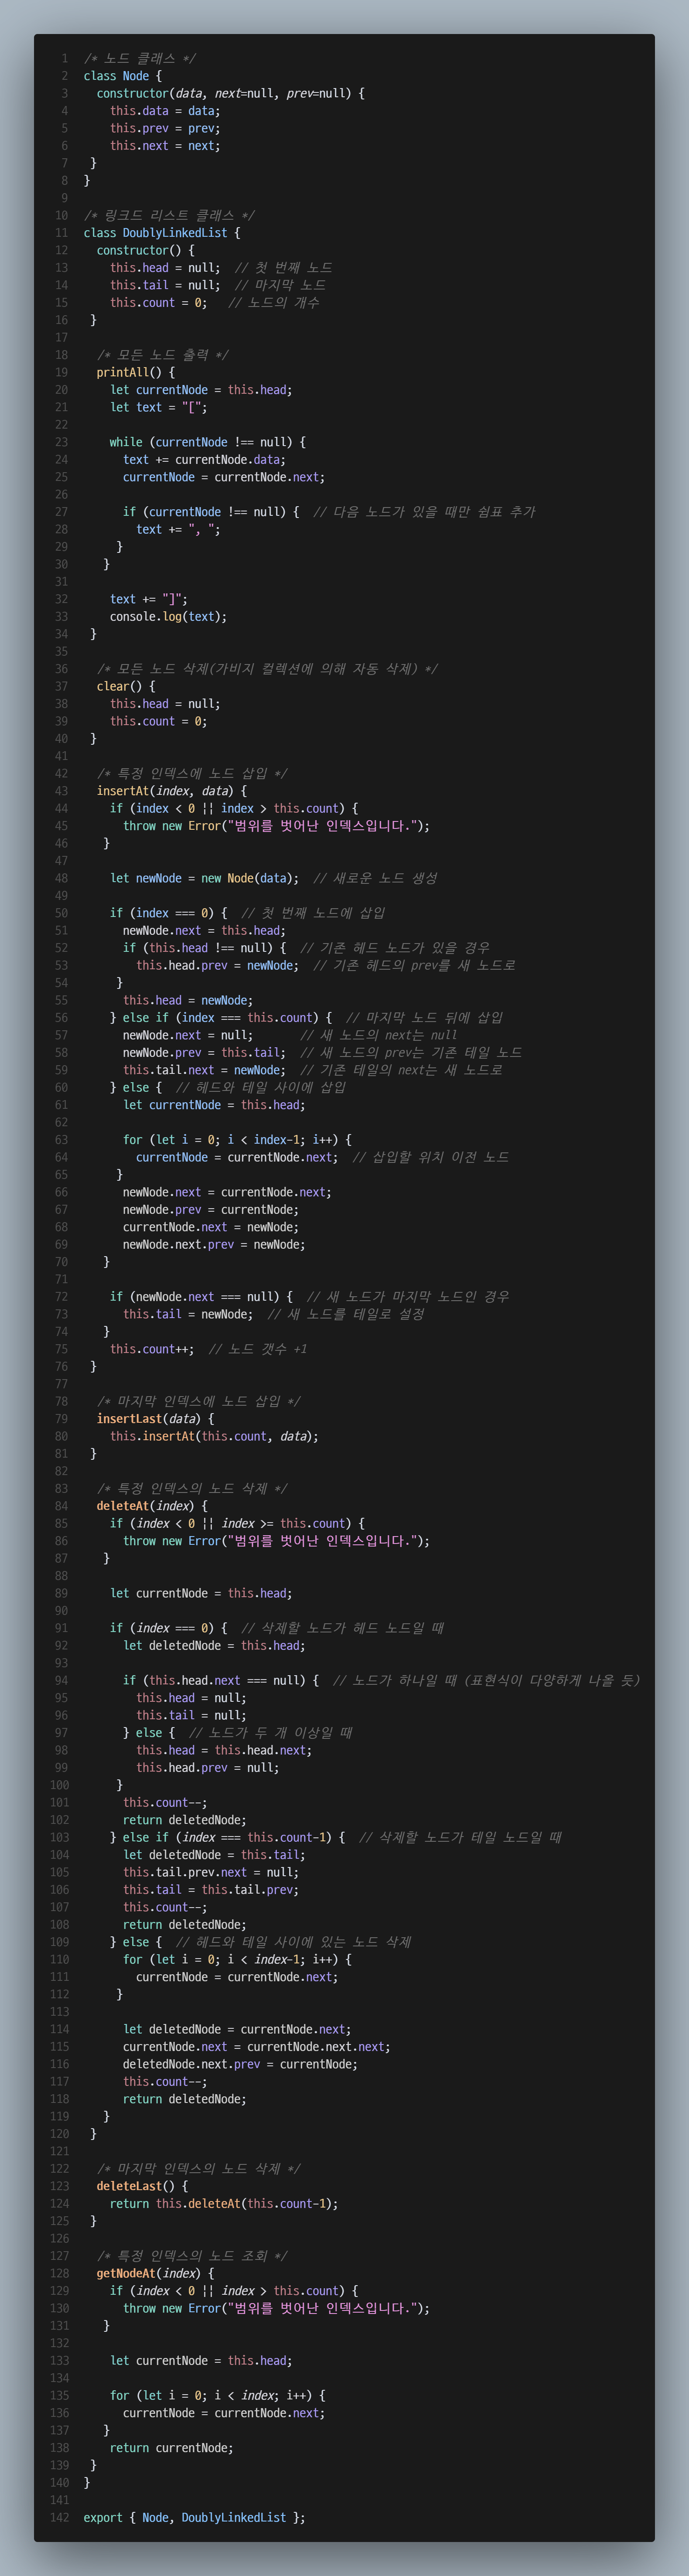Click the statement 'this.head = newNode;'

[188, 1000]
